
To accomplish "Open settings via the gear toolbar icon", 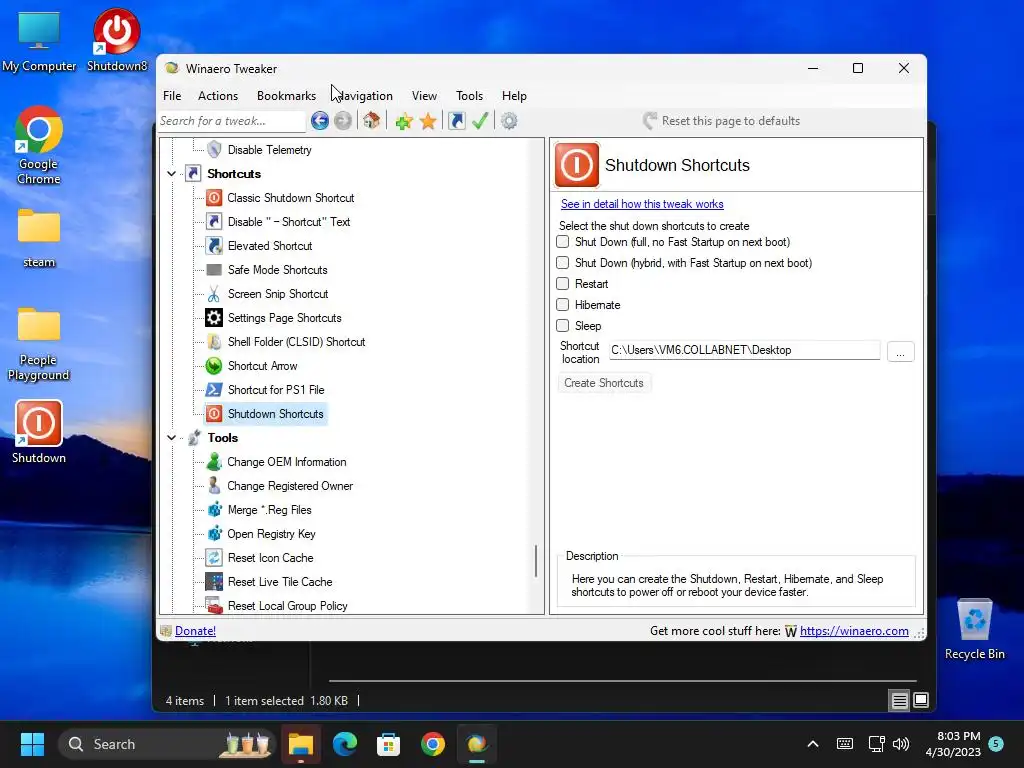I will point(509,121).
